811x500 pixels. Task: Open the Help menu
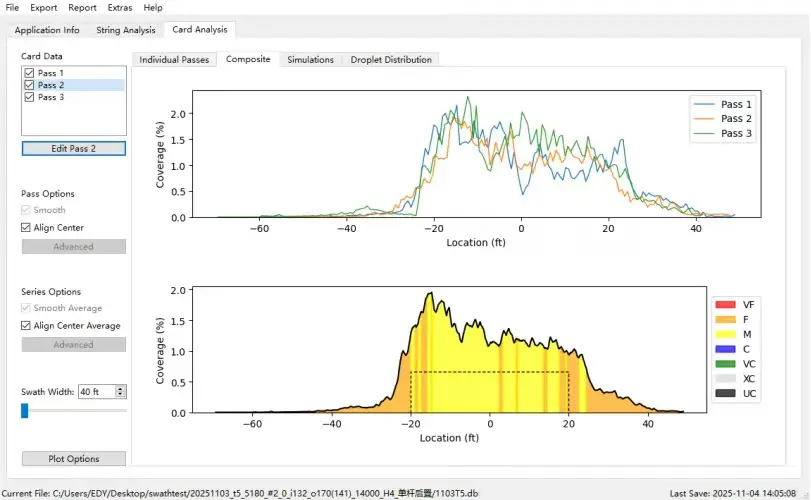point(153,8)
